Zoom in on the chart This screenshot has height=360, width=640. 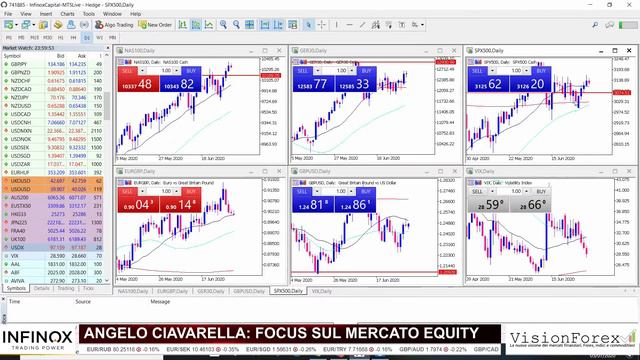tap(223, 25)
